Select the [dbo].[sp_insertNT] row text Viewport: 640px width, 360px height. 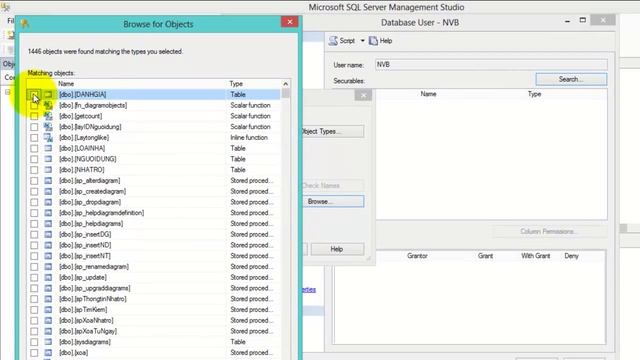(84, 256)
